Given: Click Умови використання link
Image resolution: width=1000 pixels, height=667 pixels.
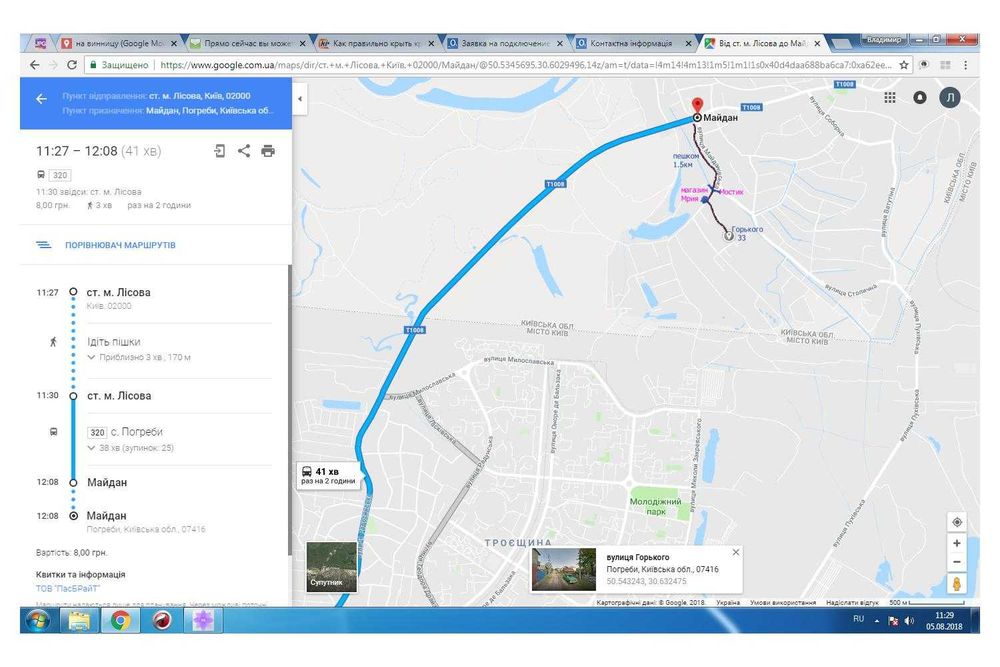Looking at the screenshot, I should click(783, 602).
